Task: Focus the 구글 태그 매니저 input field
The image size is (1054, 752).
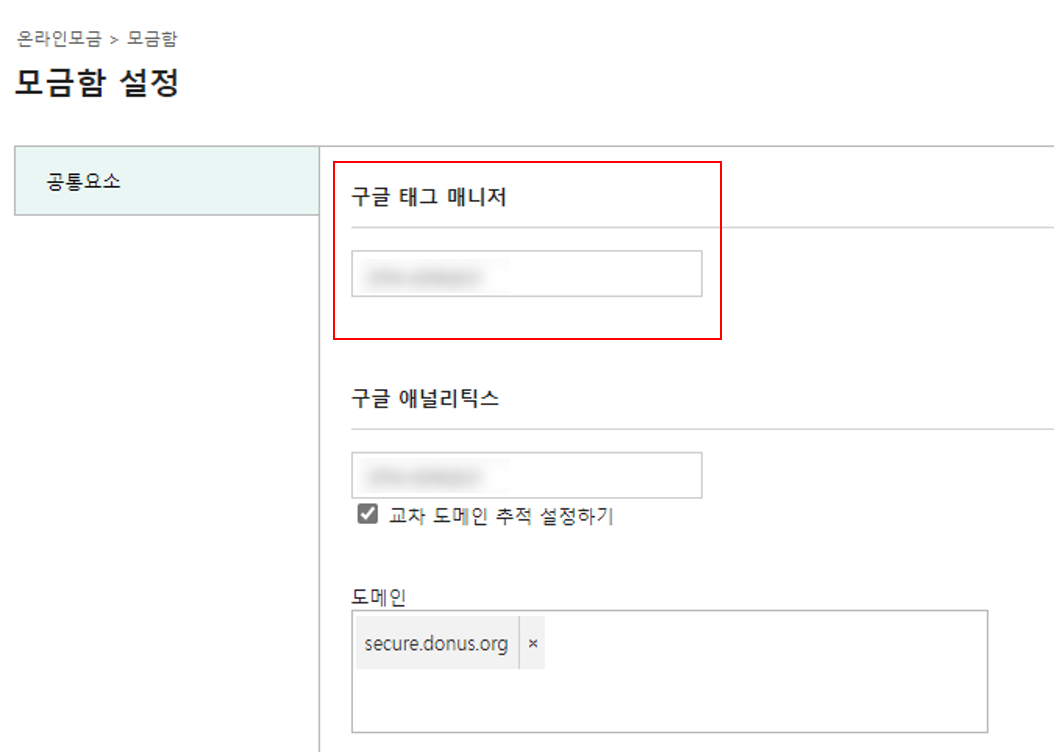Action: click(526, 274)
